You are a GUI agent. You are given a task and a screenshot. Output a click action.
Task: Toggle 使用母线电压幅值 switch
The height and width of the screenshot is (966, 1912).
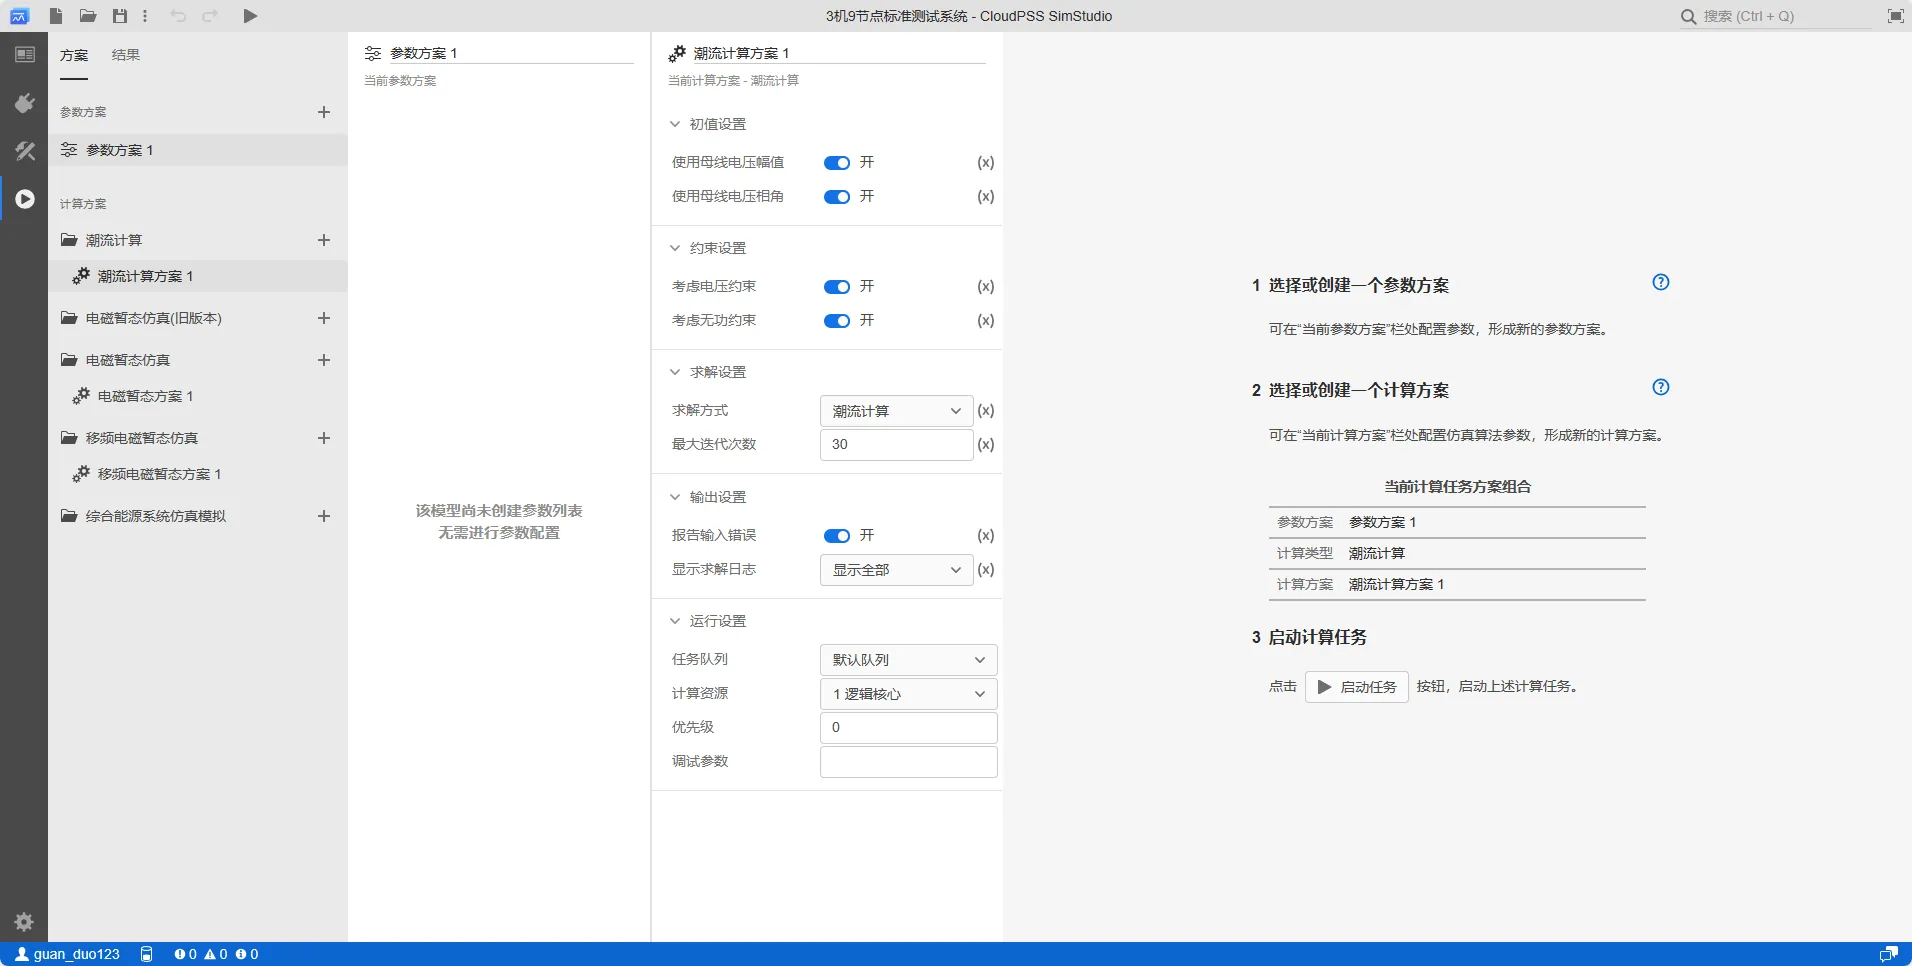(x=837, y=163)
